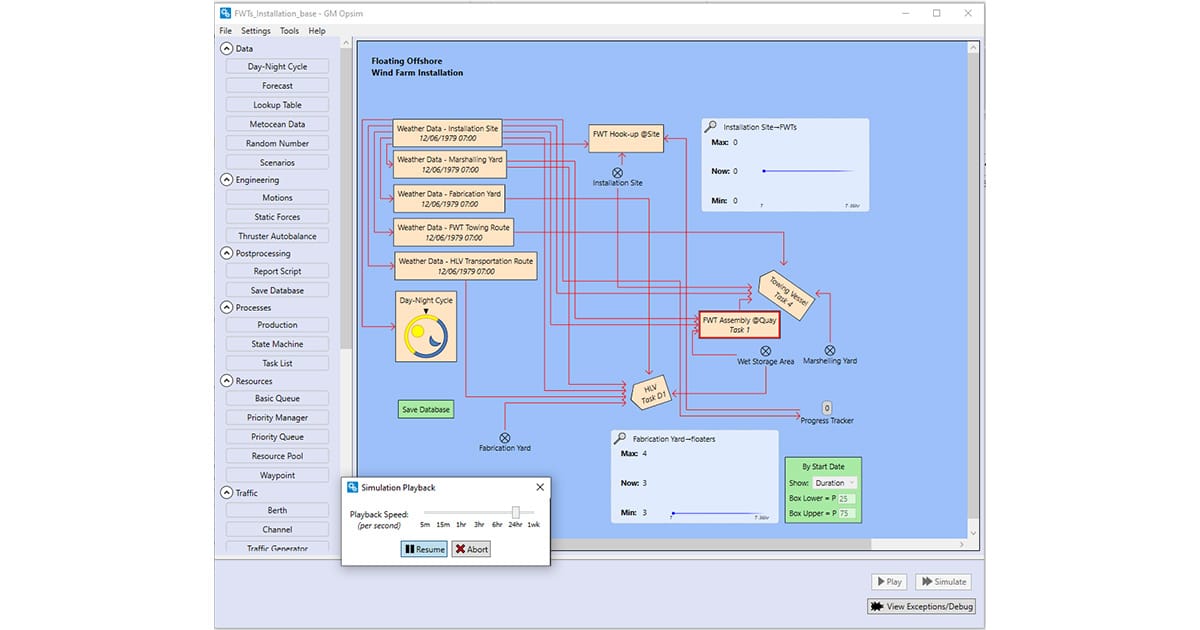
Task: Click the Playback Speed slider handle
Action: [x=516, y=513]
